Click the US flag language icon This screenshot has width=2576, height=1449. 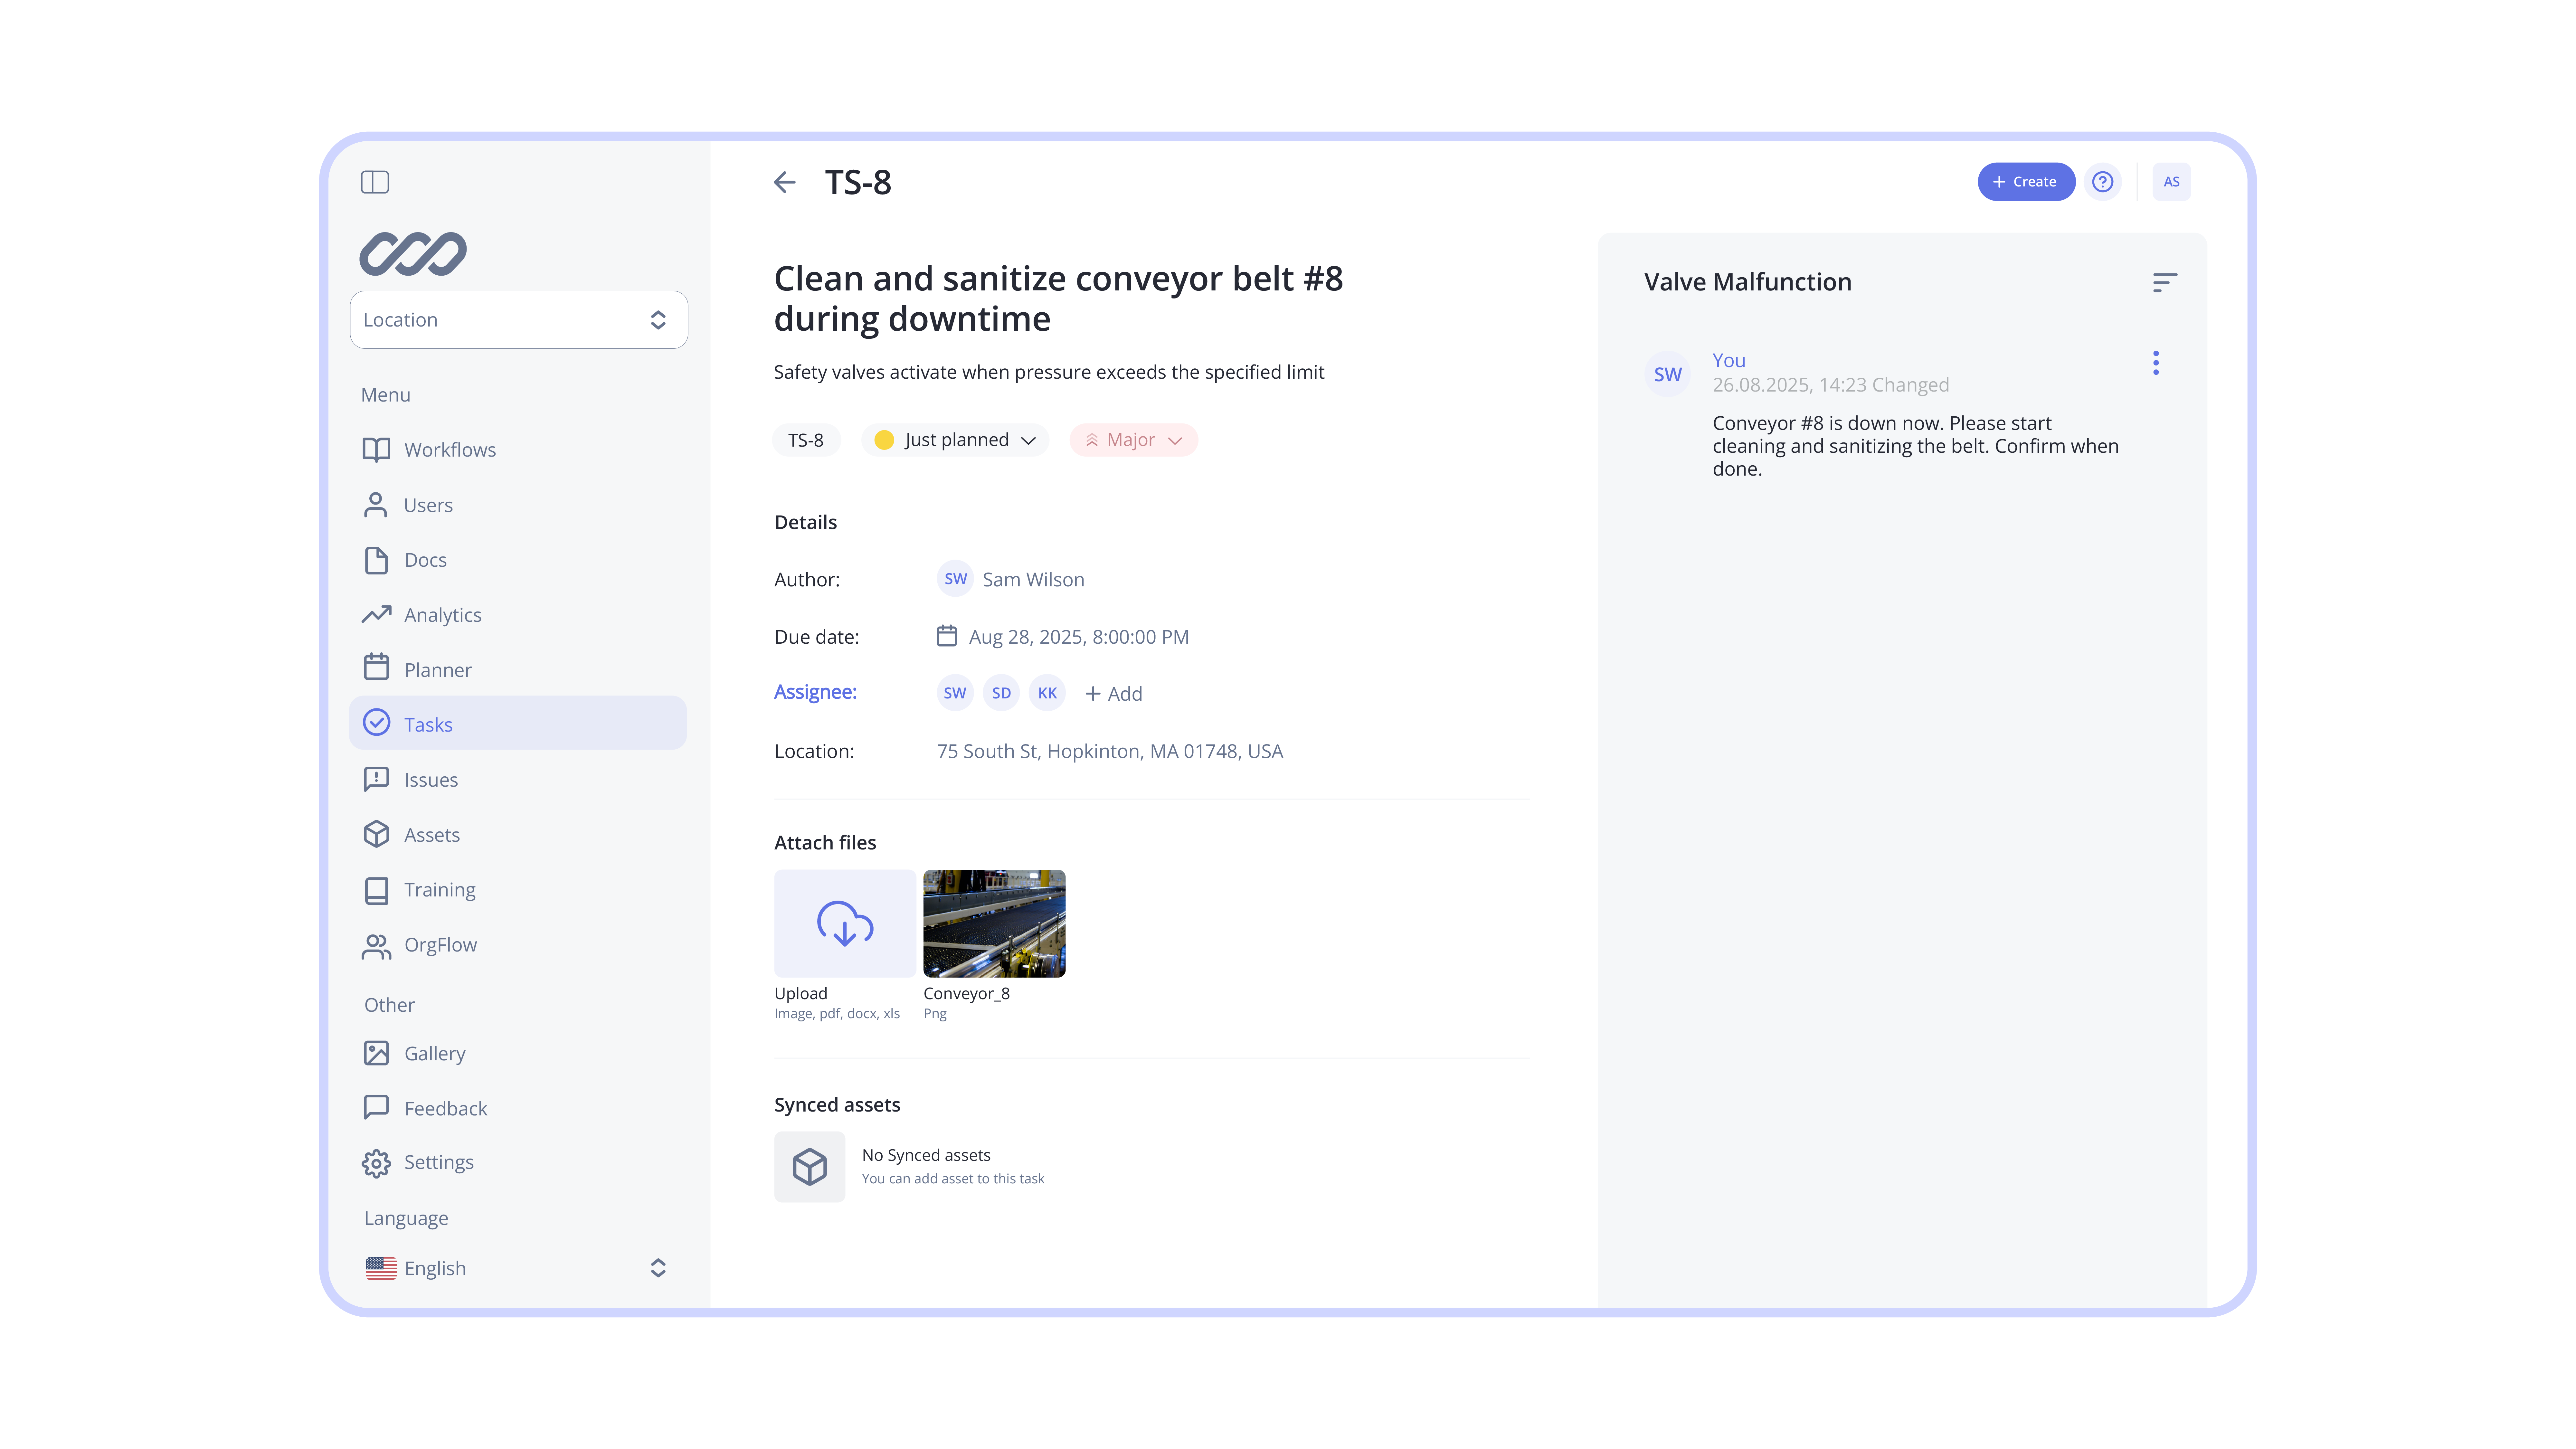(381, 1268)
